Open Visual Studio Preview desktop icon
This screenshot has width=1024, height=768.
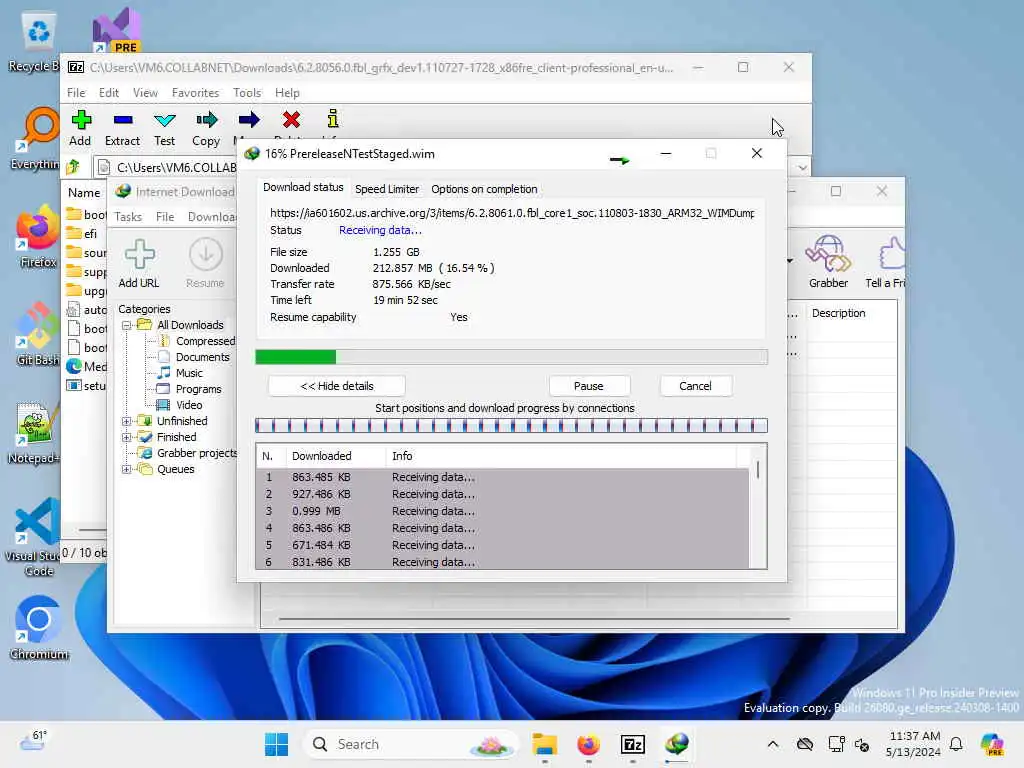click(x=117, y=31)
